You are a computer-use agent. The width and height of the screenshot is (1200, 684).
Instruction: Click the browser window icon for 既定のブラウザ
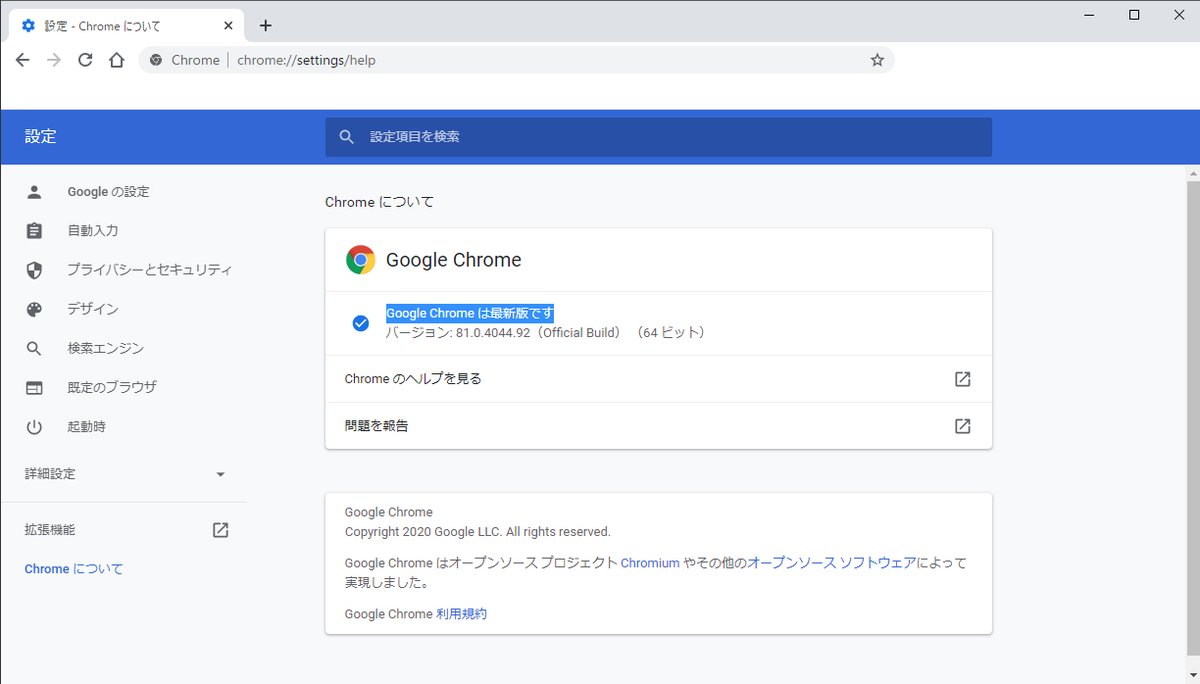click(34, 387)
